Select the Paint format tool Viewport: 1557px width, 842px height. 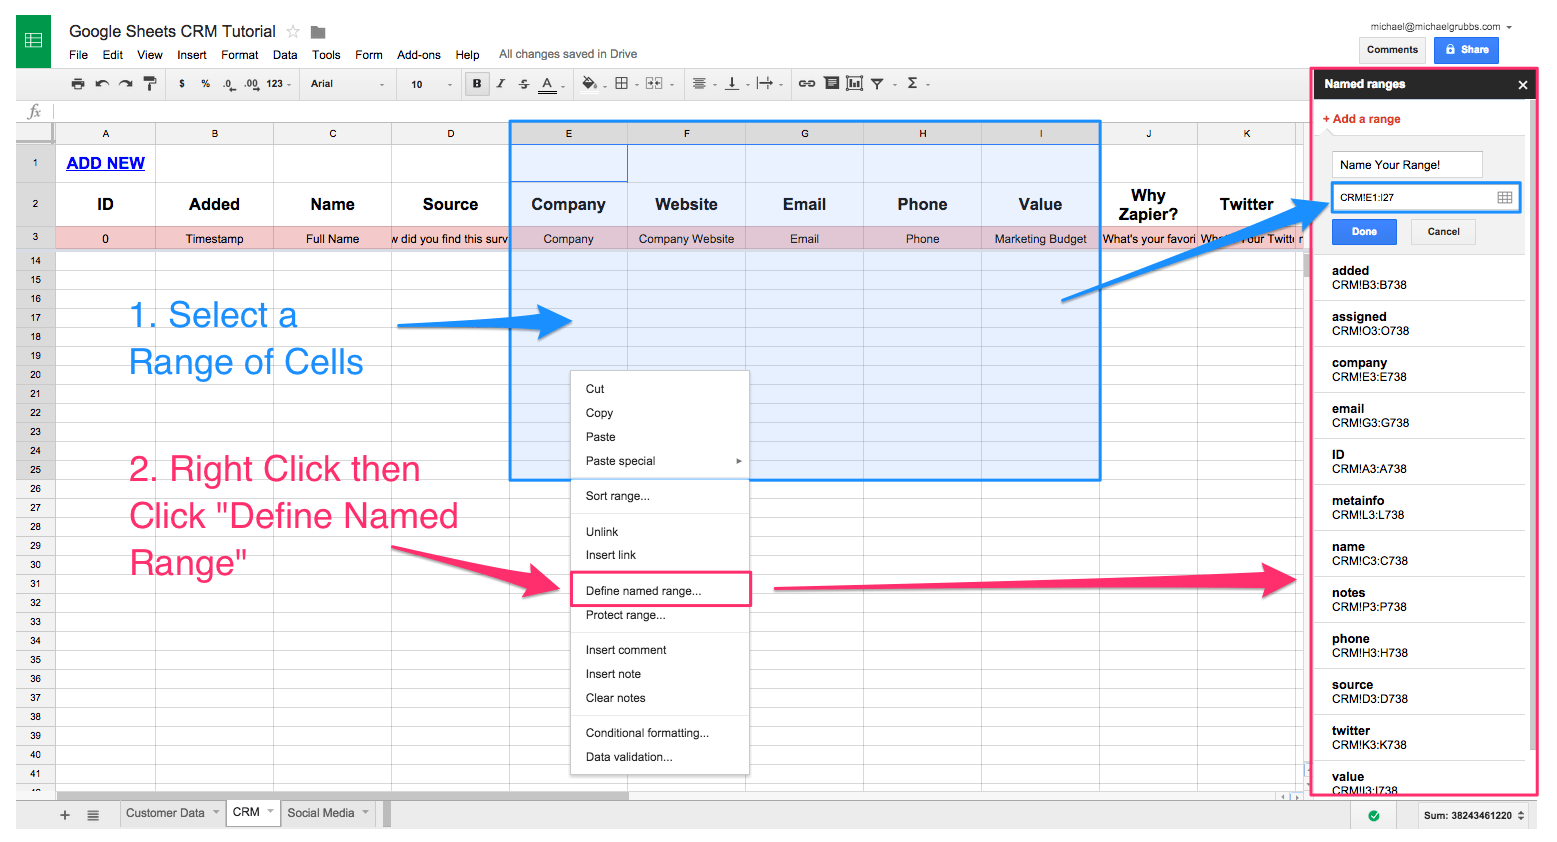[152, 84]
